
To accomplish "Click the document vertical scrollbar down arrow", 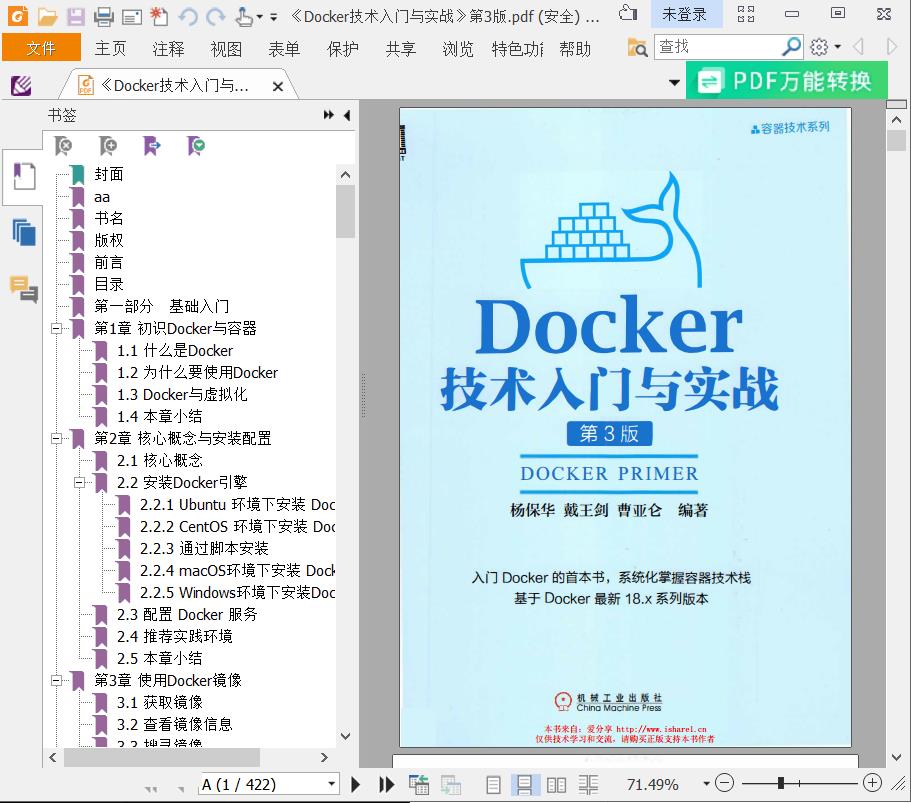I will pyautogui.click(x=896, y=757).
